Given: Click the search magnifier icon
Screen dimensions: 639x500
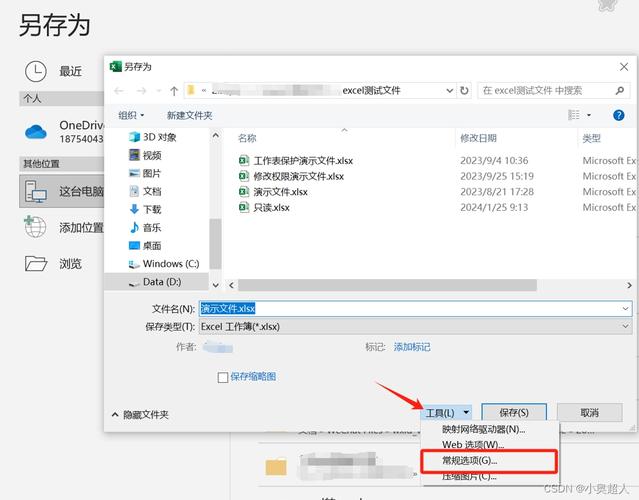Looking at the screenshot, I should coord(620,90).
